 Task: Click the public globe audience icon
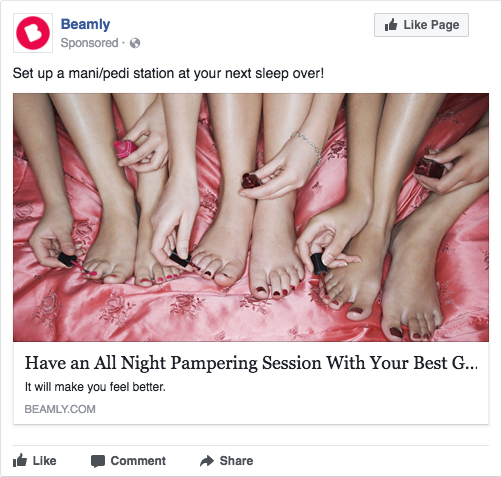pyautogui.click(x=135, y=43)
